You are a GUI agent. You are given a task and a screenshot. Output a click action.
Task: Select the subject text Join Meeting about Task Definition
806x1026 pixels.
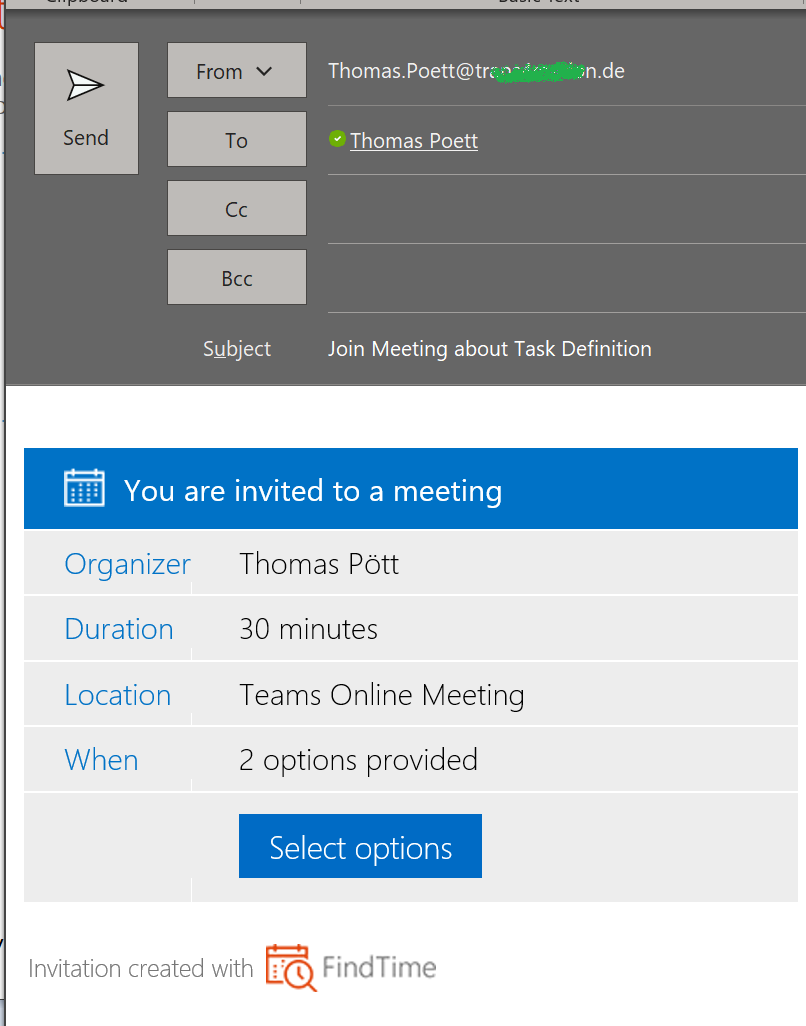click(x=490, y=348)
